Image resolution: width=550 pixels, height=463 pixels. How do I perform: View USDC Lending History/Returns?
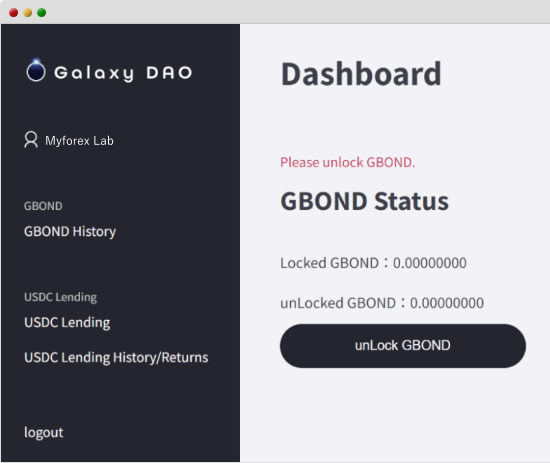116,357
